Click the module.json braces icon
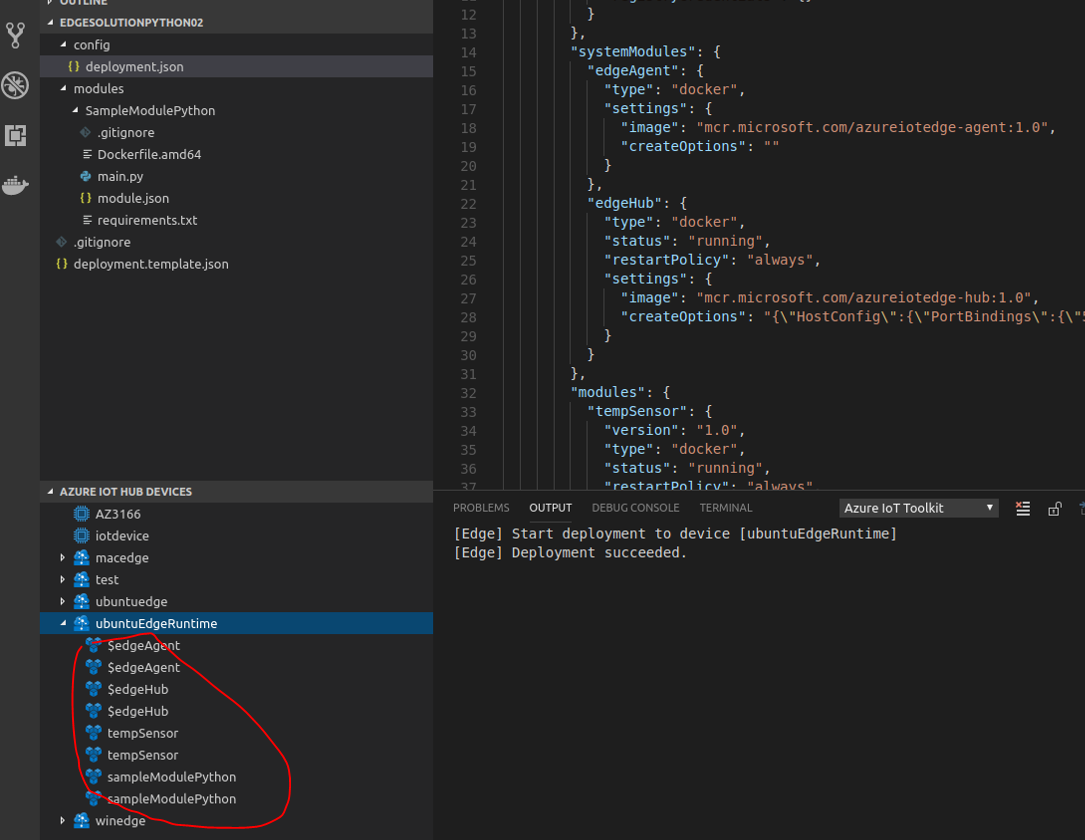Image resolution: width=1085 pixels, height=840 pixels. (86, 198)
